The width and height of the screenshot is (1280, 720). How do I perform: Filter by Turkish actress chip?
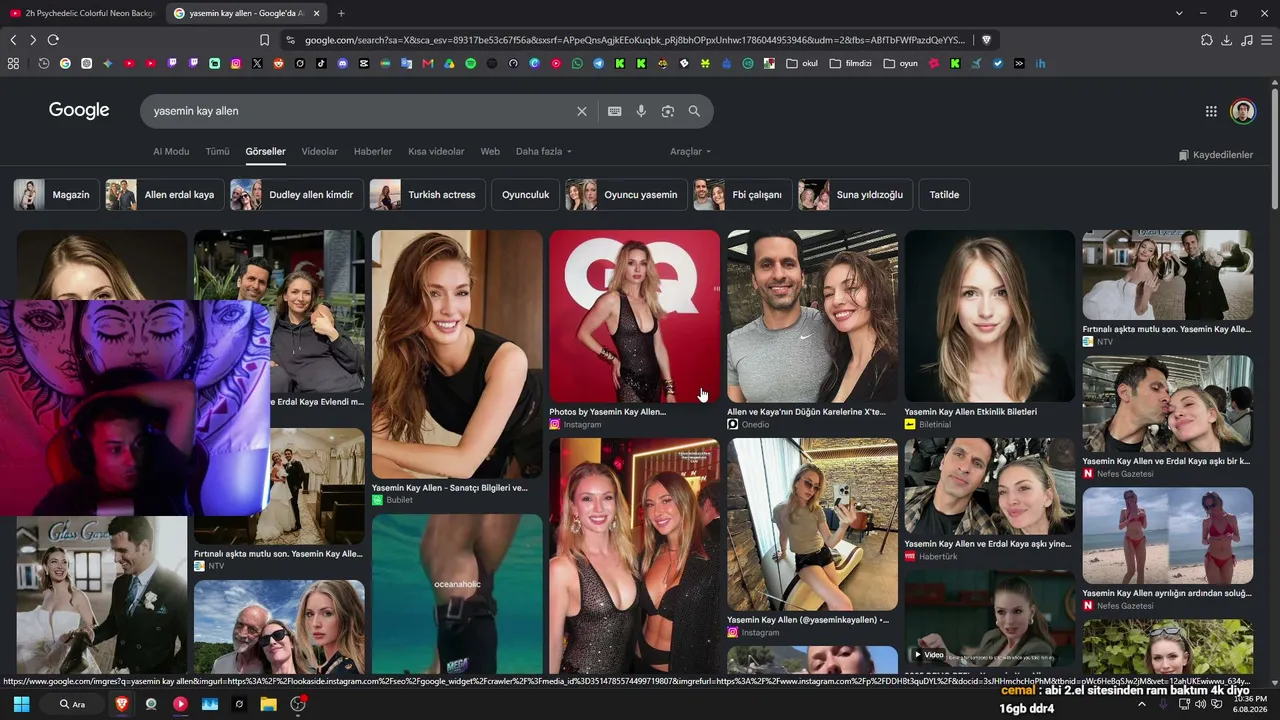click(x=427, y=195)
